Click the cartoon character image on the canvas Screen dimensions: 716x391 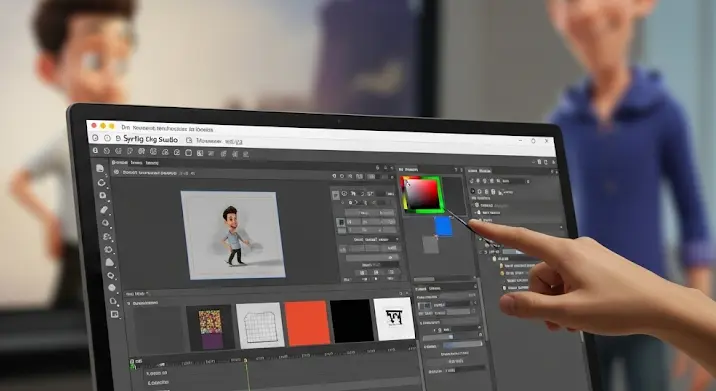pyautogui.click(x=234, y=236)
